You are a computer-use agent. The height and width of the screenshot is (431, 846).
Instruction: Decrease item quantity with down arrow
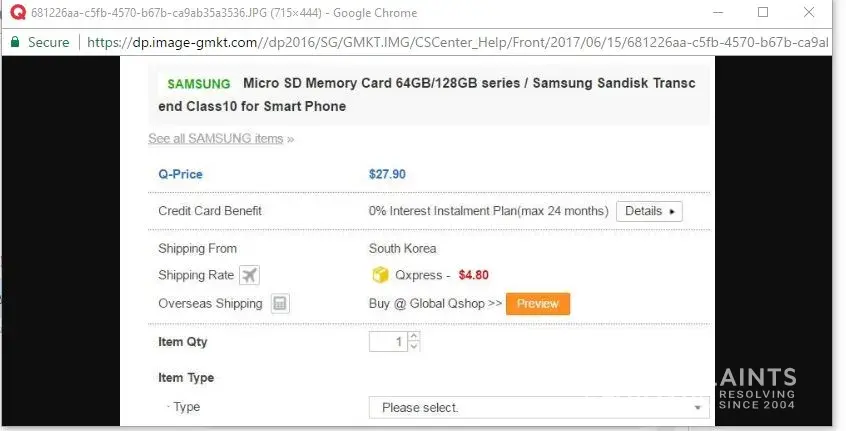(x=415, y=347)
